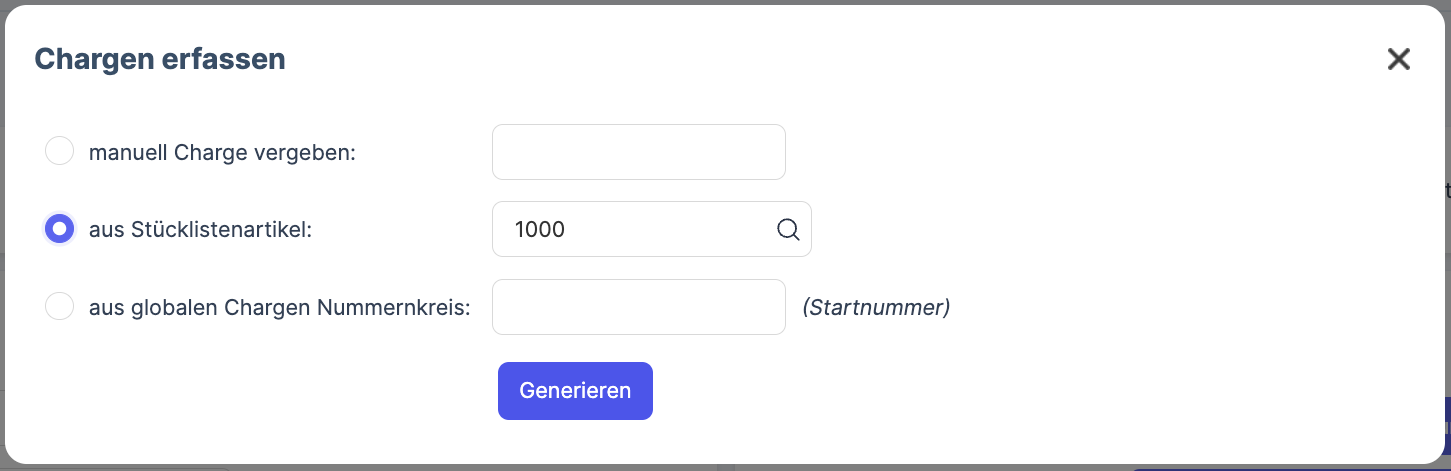The width and height of the screenshot is (1451, 471).
Task: Enable the globalen Chargen Nummernkreis radio option
Action: (60, 307)
